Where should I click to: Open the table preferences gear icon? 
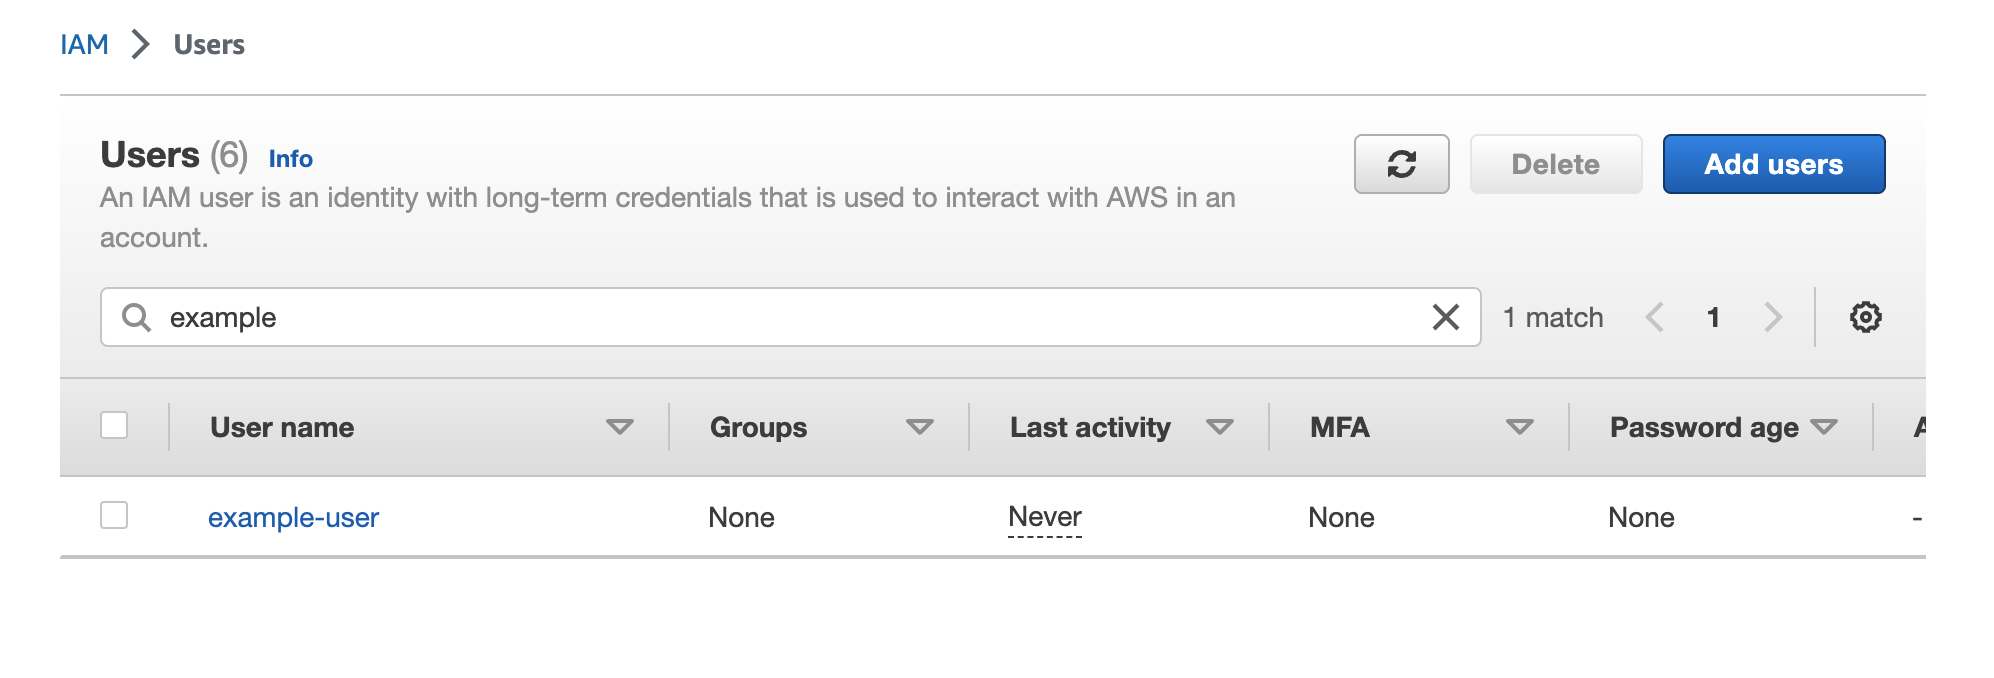(x=1865, y=317)
